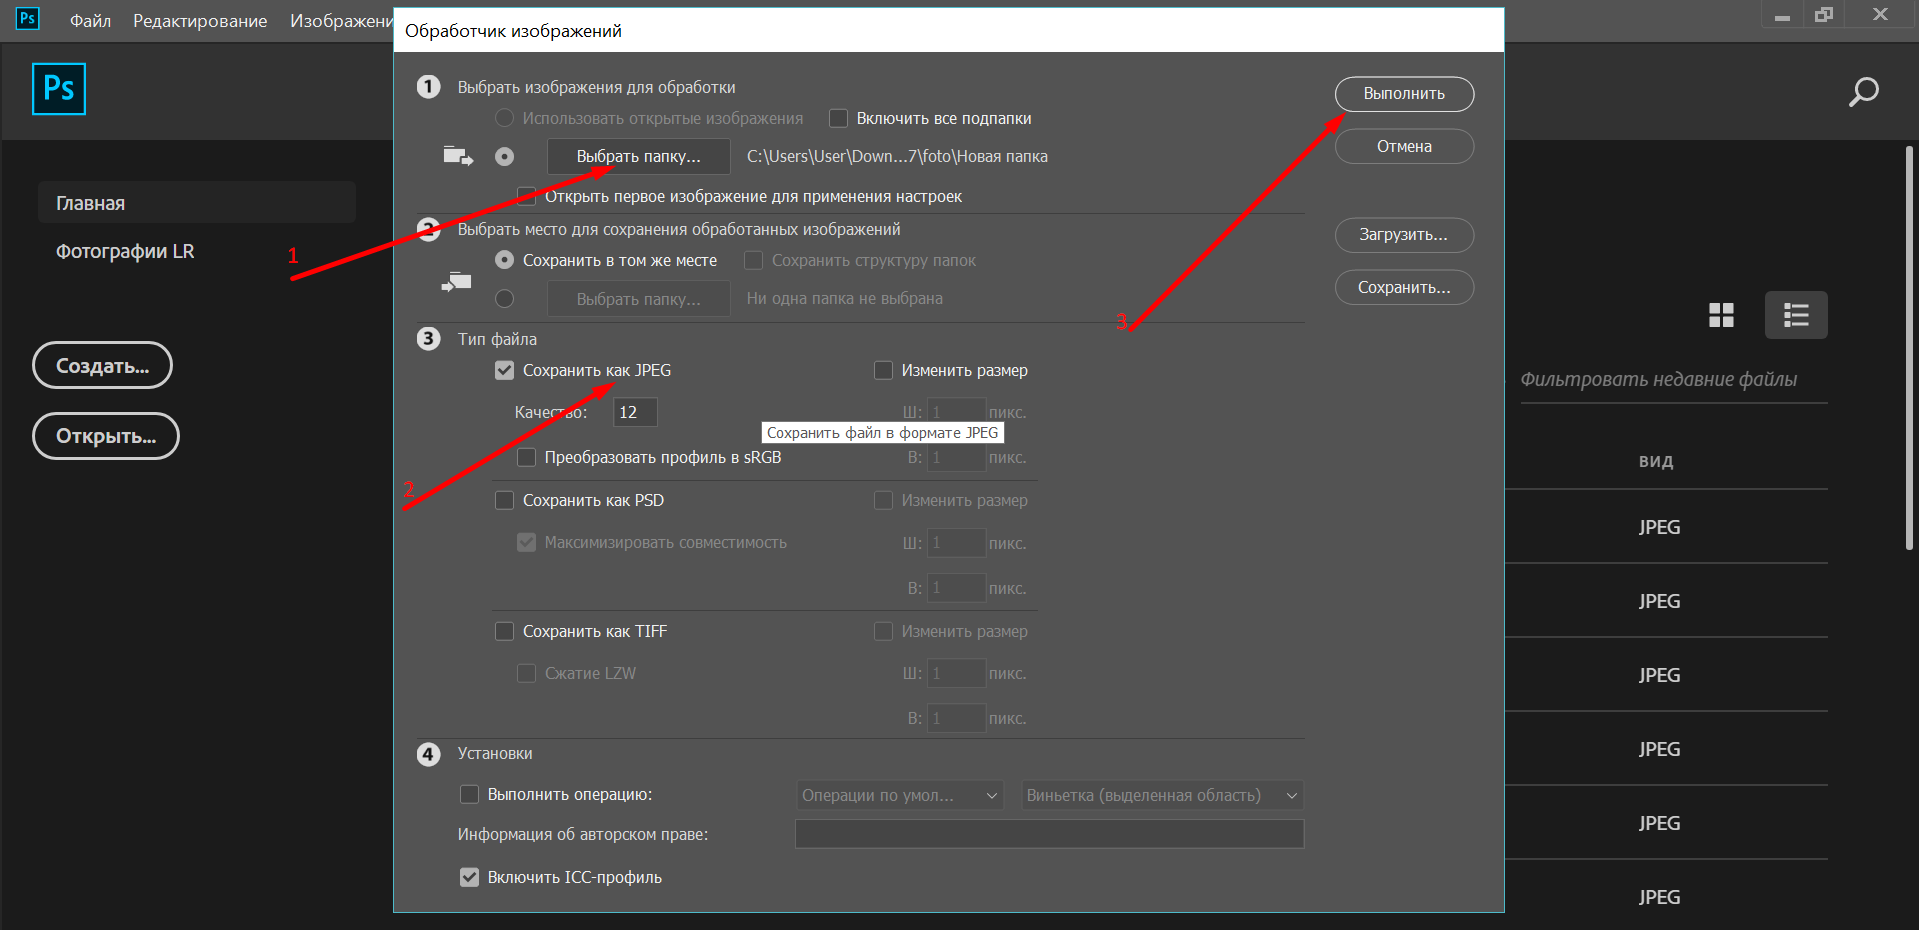The image size is (1919, 930).
Task: Click the JPEG height 'В' field
Action: [x=956, y=458]
